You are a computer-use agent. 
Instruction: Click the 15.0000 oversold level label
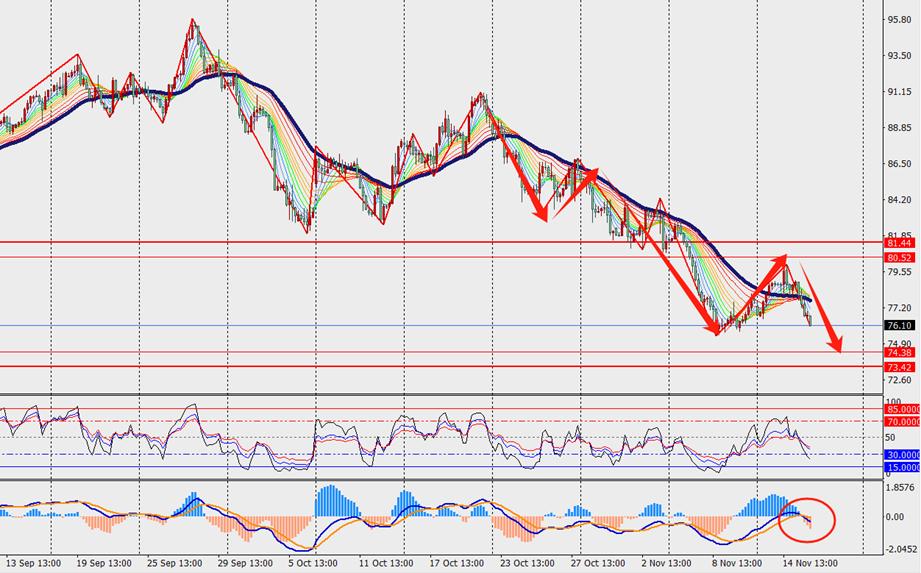[903, 467]
